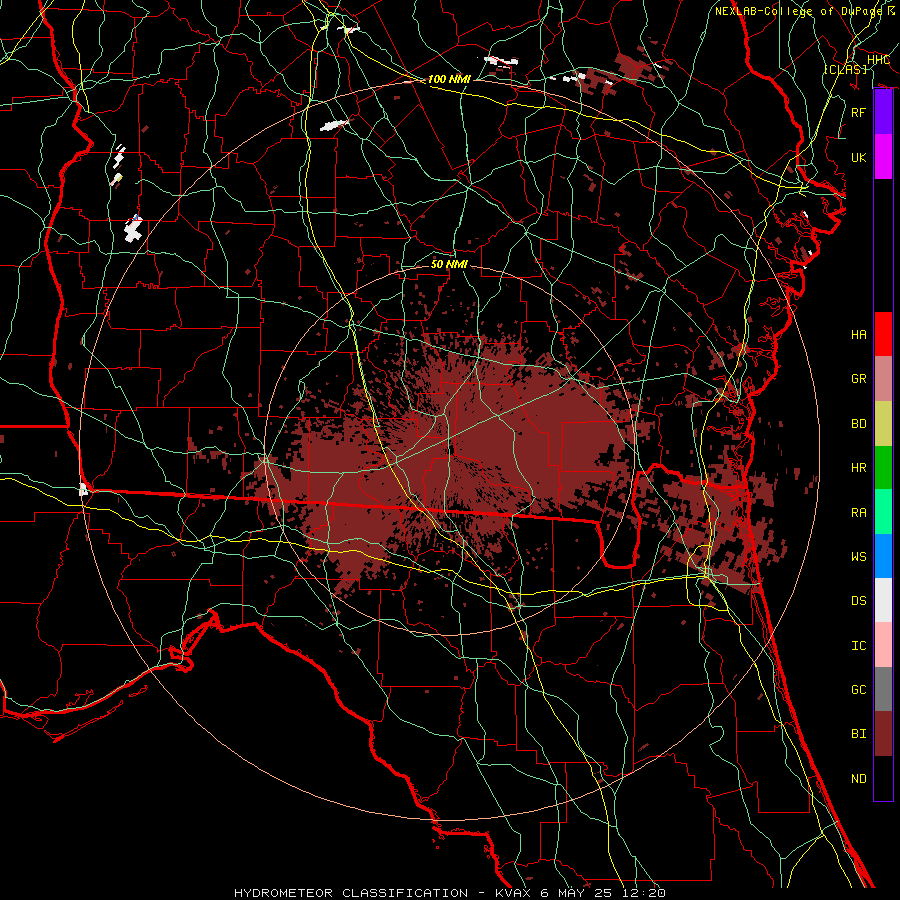
Task: Click the 100 NMI range ring label
Action: (x=449, y=79)
